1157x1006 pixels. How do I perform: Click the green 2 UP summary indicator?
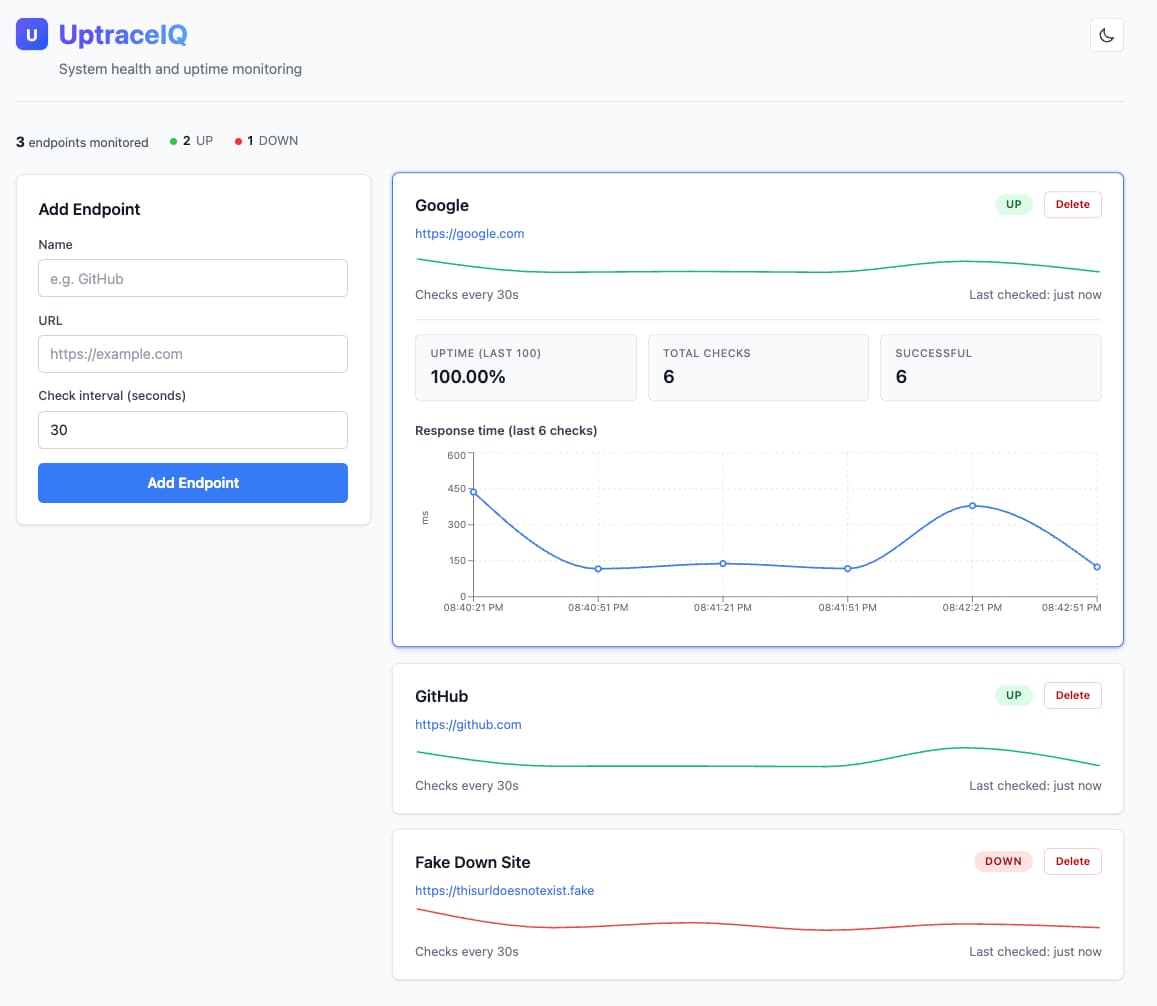tap(191, 141)
